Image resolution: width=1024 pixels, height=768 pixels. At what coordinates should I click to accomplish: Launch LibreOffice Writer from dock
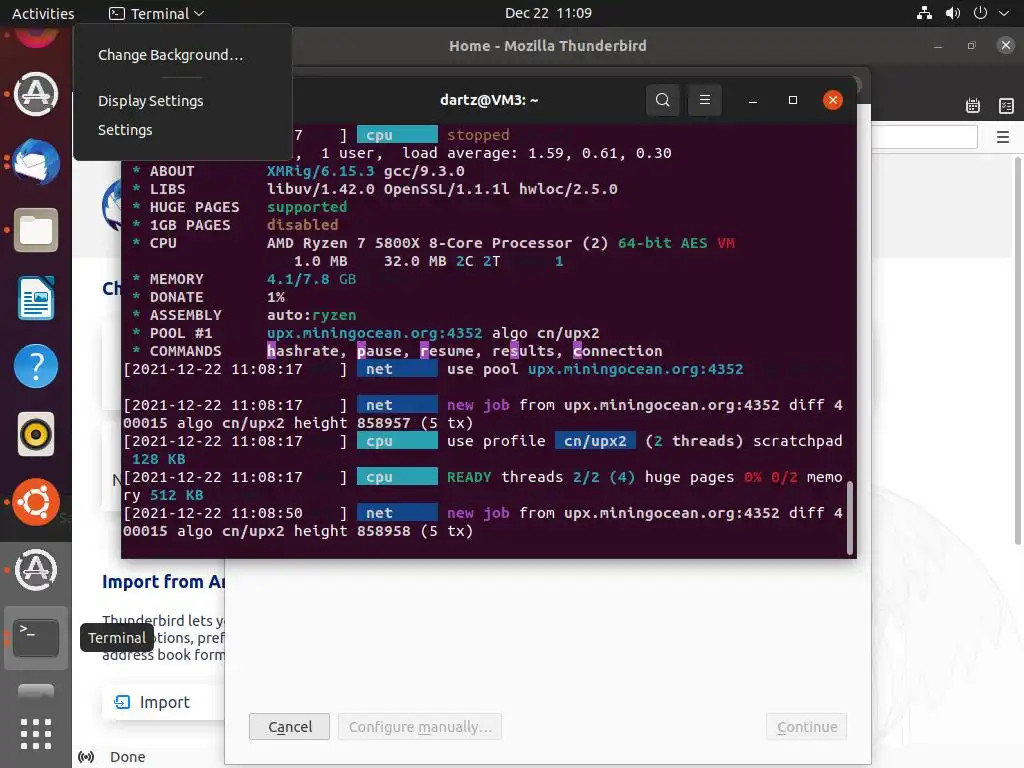click(36, 298)
